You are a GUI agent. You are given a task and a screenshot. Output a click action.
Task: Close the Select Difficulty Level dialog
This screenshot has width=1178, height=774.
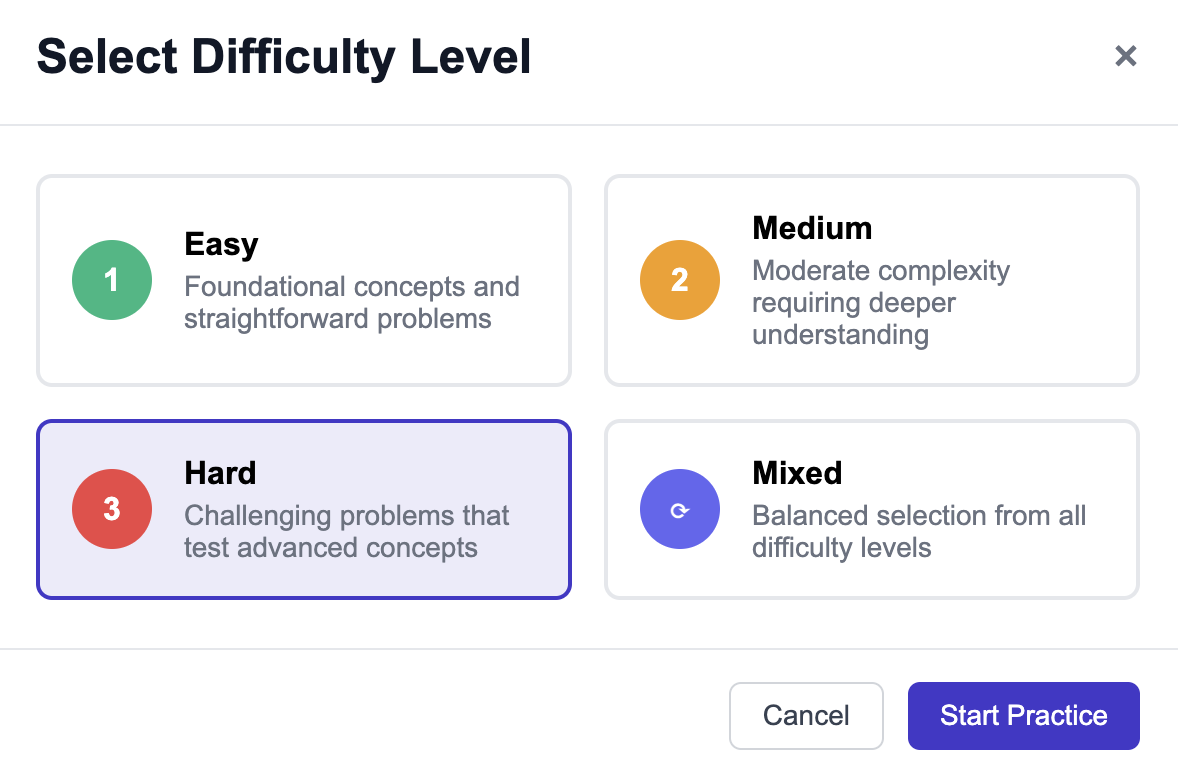[x=1126, y=56]
